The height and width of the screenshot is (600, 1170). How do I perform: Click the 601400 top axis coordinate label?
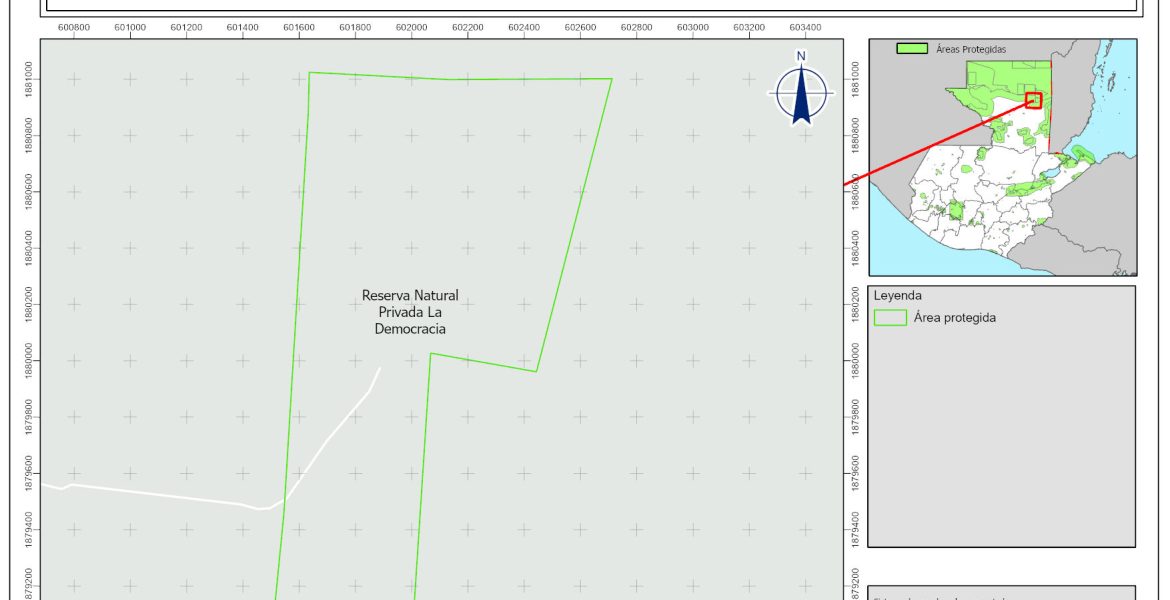[x=242, y=27]
